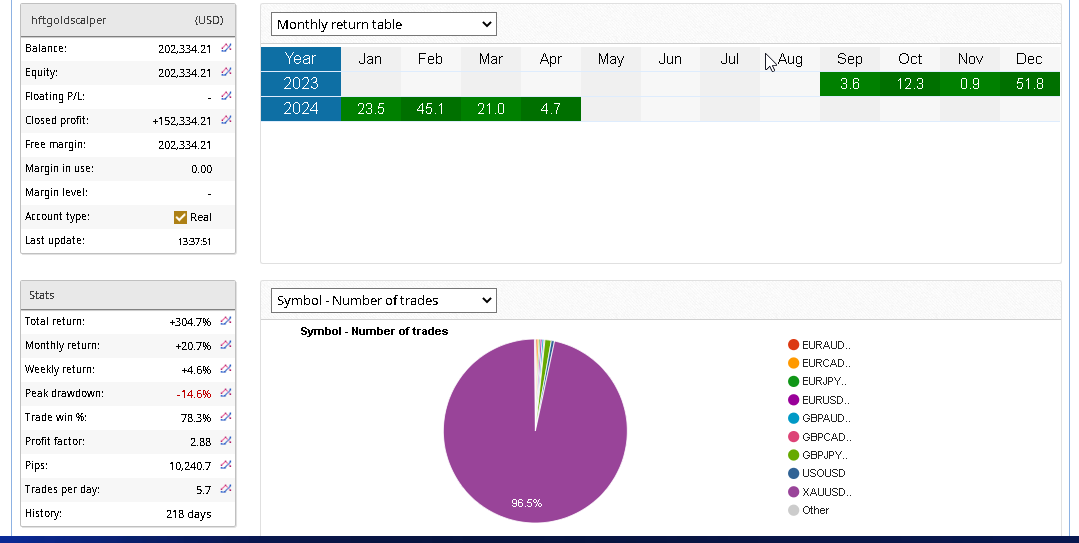This screenshot has width=1079, height=543.
Task: Click the Year column header
Action: (x=300, y=59)
